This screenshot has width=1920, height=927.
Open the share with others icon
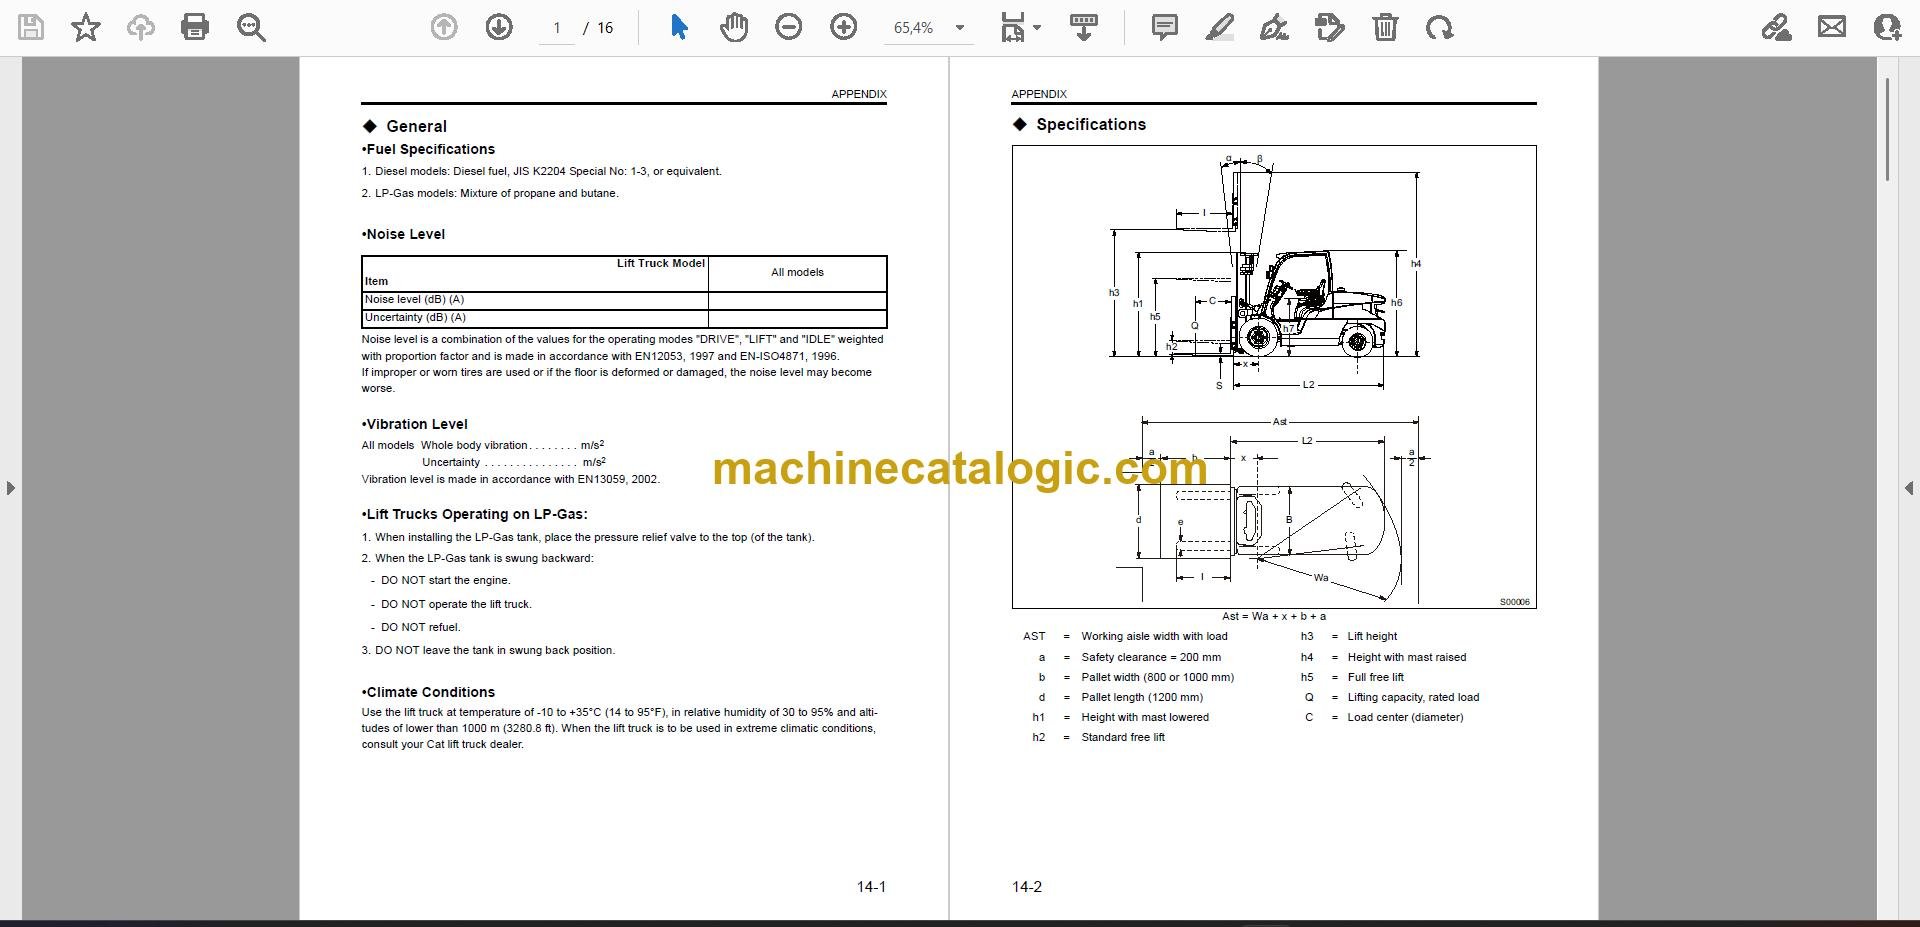1887,27
